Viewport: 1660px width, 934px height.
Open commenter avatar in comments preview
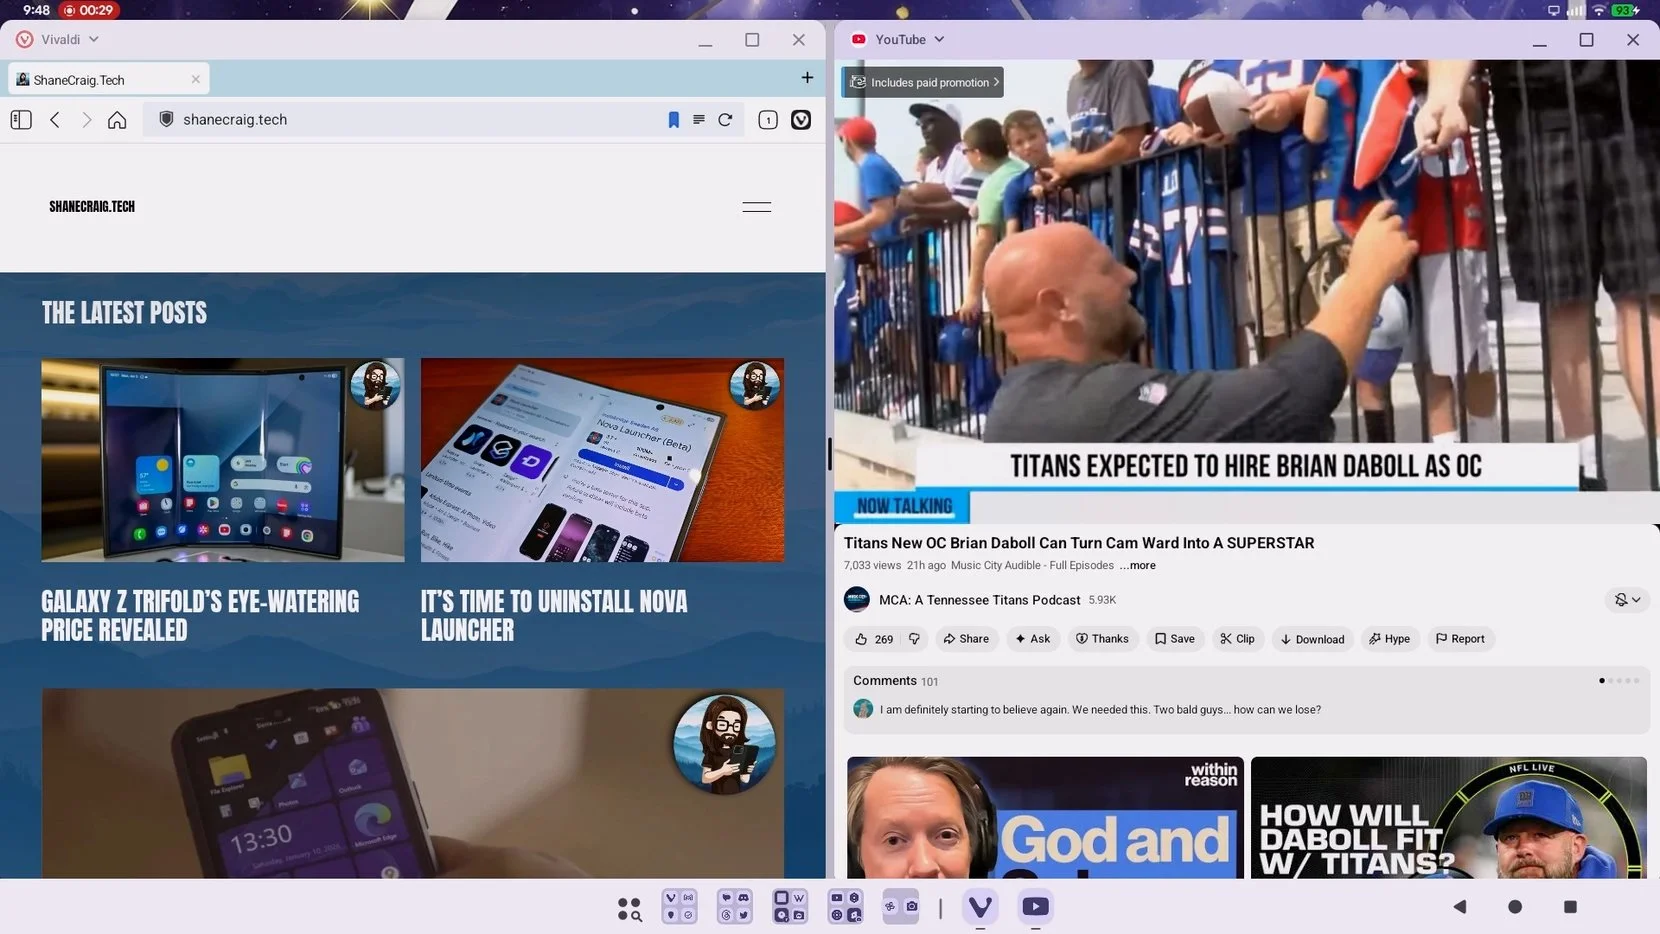tap(863, 709)
